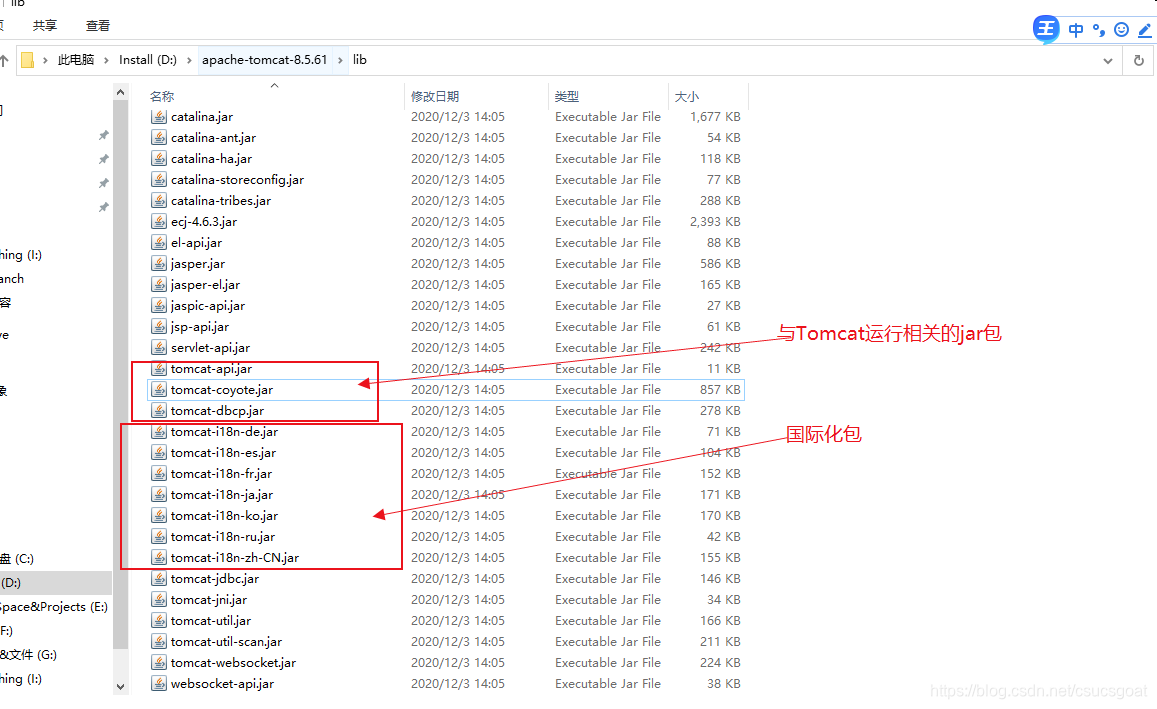This screenshot has height=709, width=1157.
Task: Toggle the Chinese input mode indicator
Action: point(1076,30)
